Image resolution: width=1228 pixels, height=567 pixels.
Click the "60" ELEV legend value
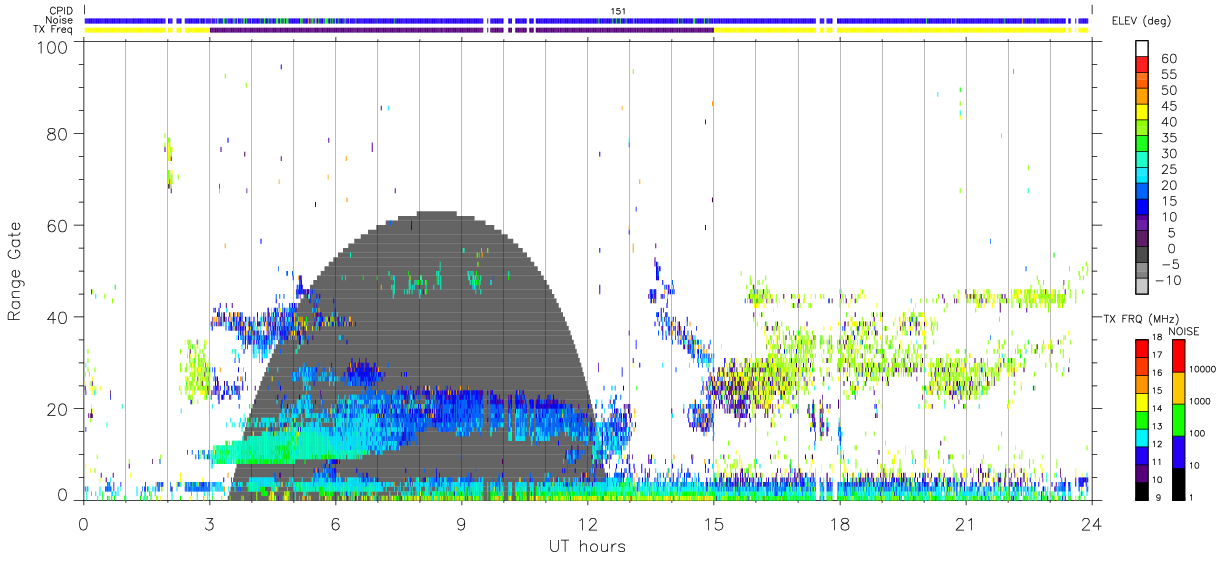pyautogui.click(x=1169, y=58)
